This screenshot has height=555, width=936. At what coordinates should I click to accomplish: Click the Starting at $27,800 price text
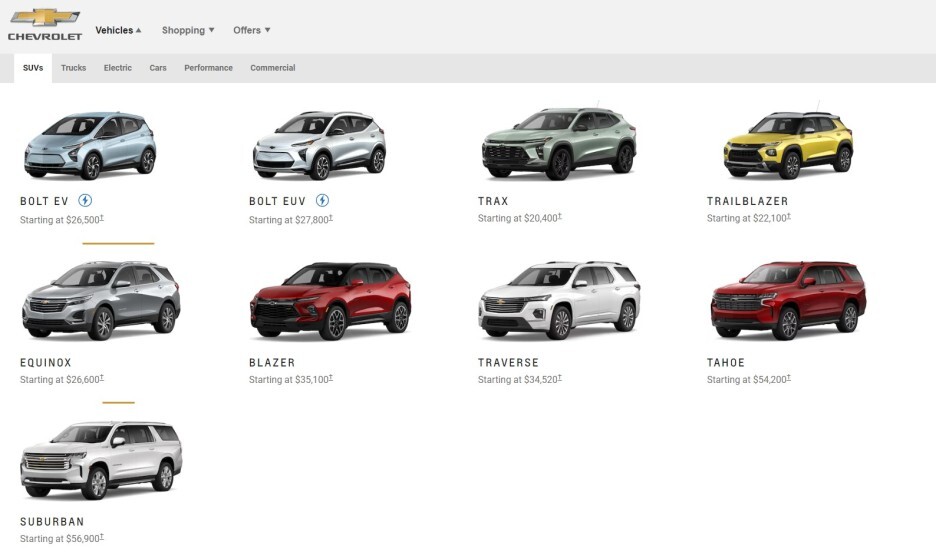click(x=291, y=220)
